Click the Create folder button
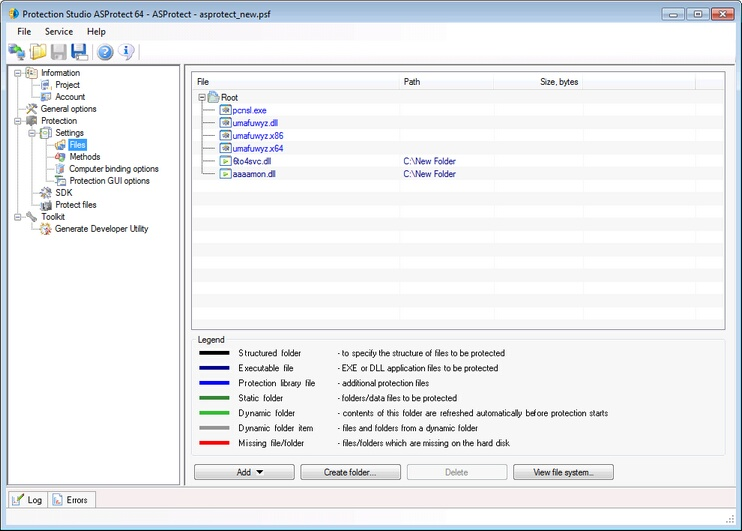 coord(350,472)
